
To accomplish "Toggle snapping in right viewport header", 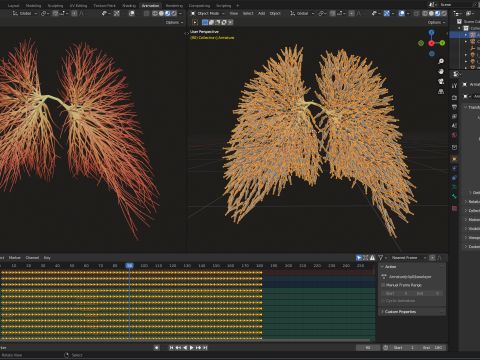I will [332, 13].
